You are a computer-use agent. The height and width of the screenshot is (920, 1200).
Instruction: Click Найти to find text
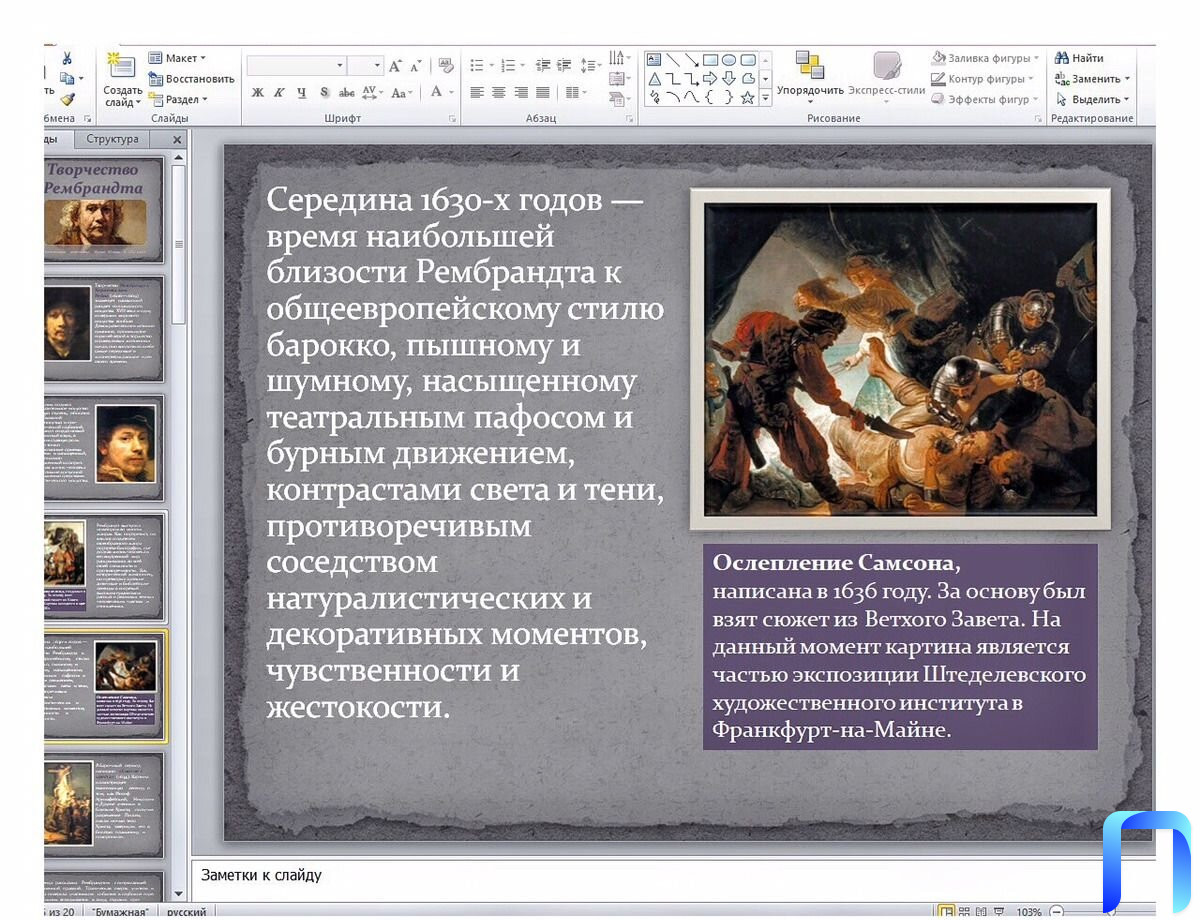tap(1079, 58)
